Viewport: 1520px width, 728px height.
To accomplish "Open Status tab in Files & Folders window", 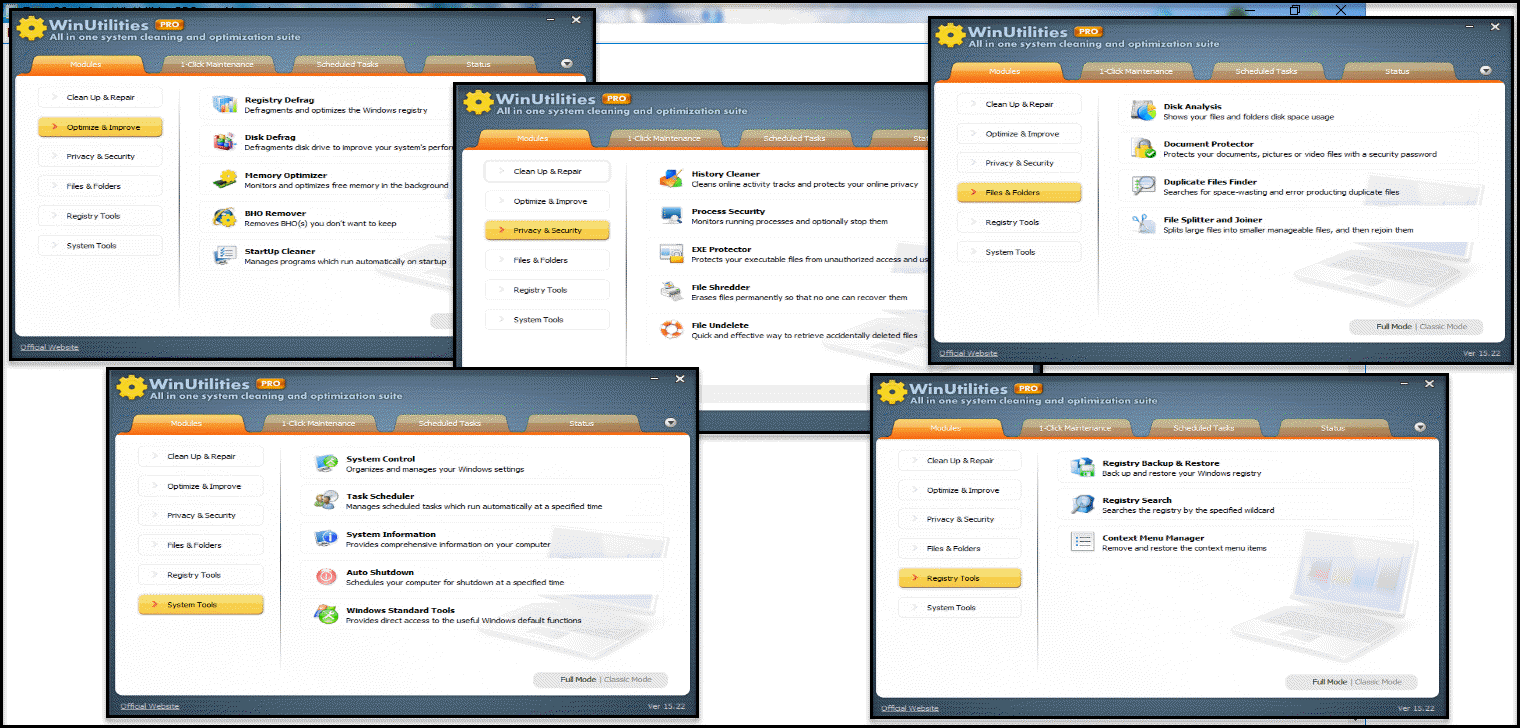I will (x=1397, y=72).
